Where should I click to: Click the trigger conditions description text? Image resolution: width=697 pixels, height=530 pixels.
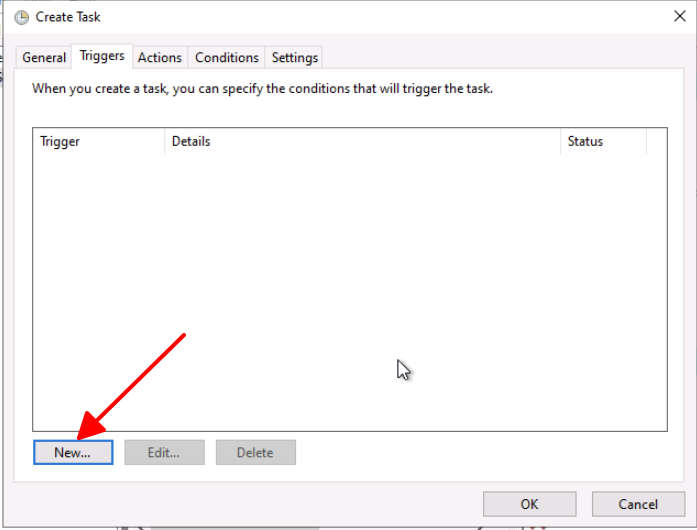pyautogui.click(x=262, y=89)
